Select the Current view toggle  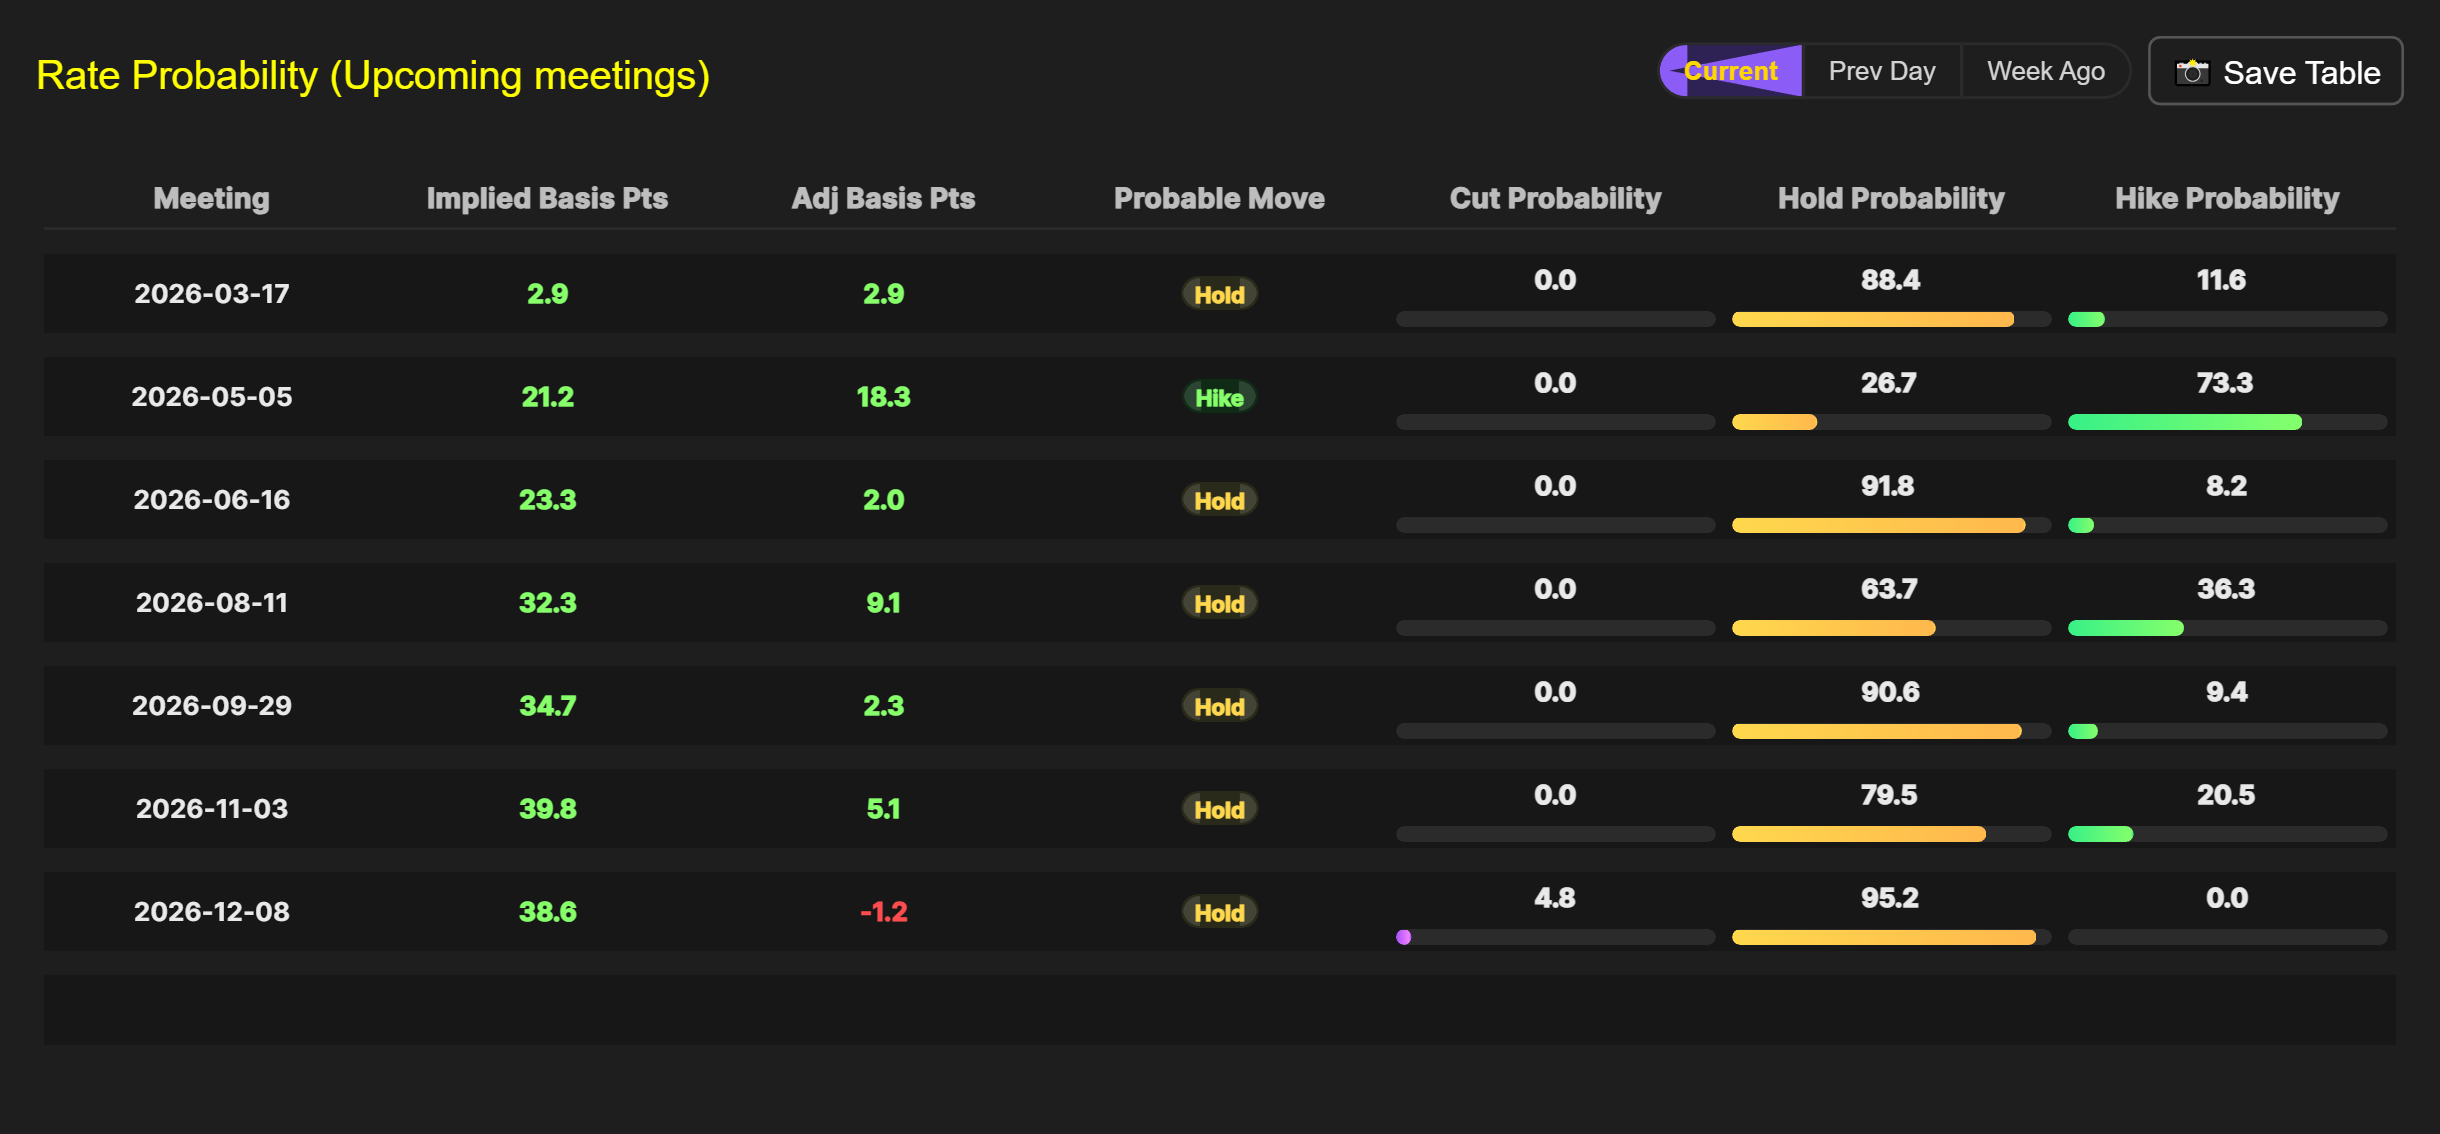click(x=1731, y=71)
